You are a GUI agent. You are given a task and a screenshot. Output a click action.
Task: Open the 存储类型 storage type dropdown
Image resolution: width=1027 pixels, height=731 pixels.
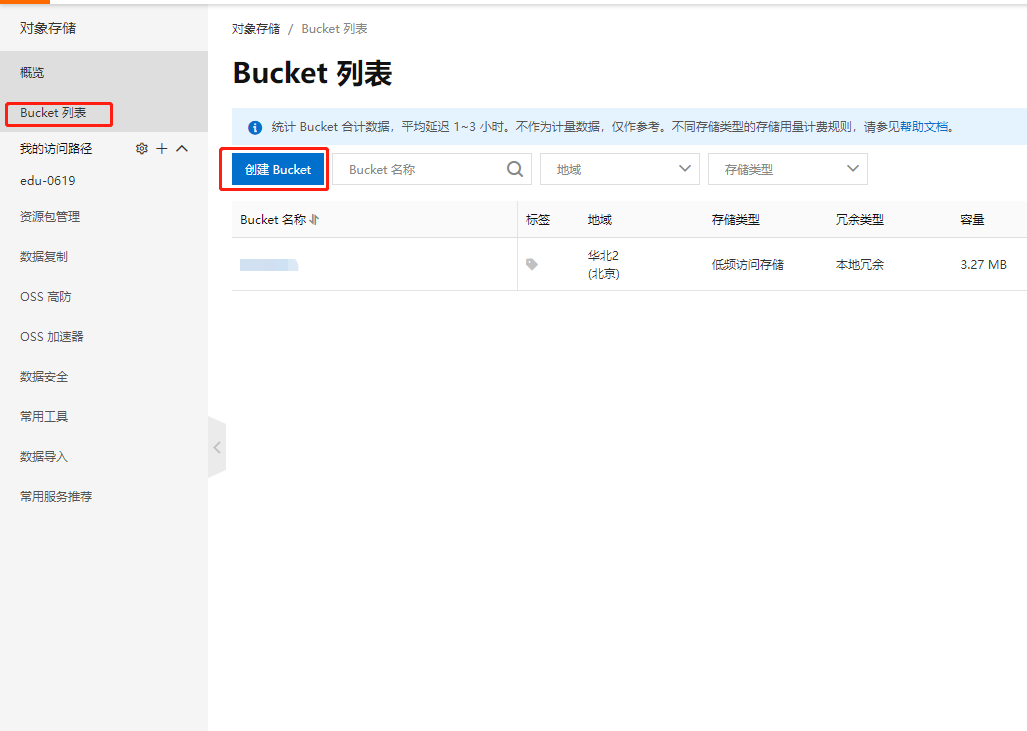pos(787,169)
